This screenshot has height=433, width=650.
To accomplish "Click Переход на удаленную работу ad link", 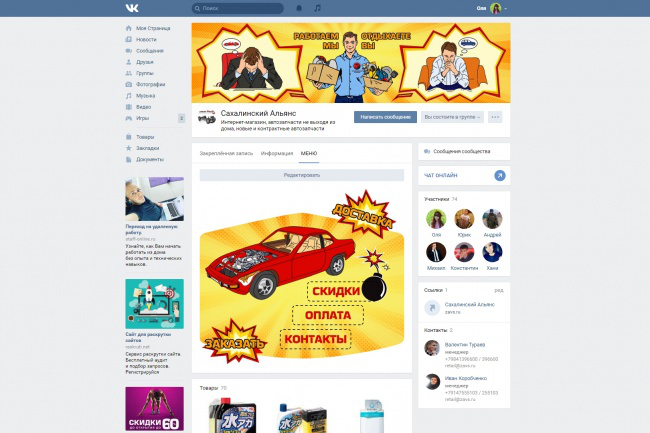I will [x=152, y=230].
